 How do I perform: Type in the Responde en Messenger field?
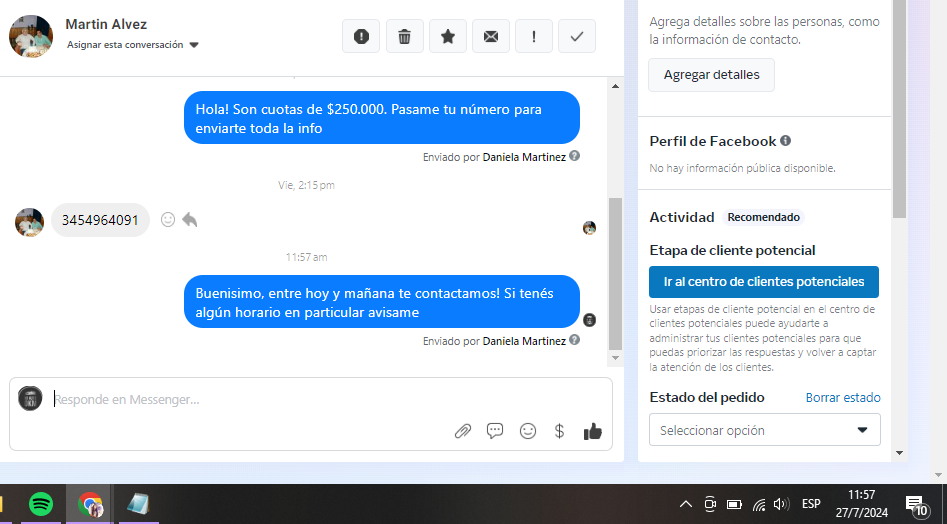point(250,400)
